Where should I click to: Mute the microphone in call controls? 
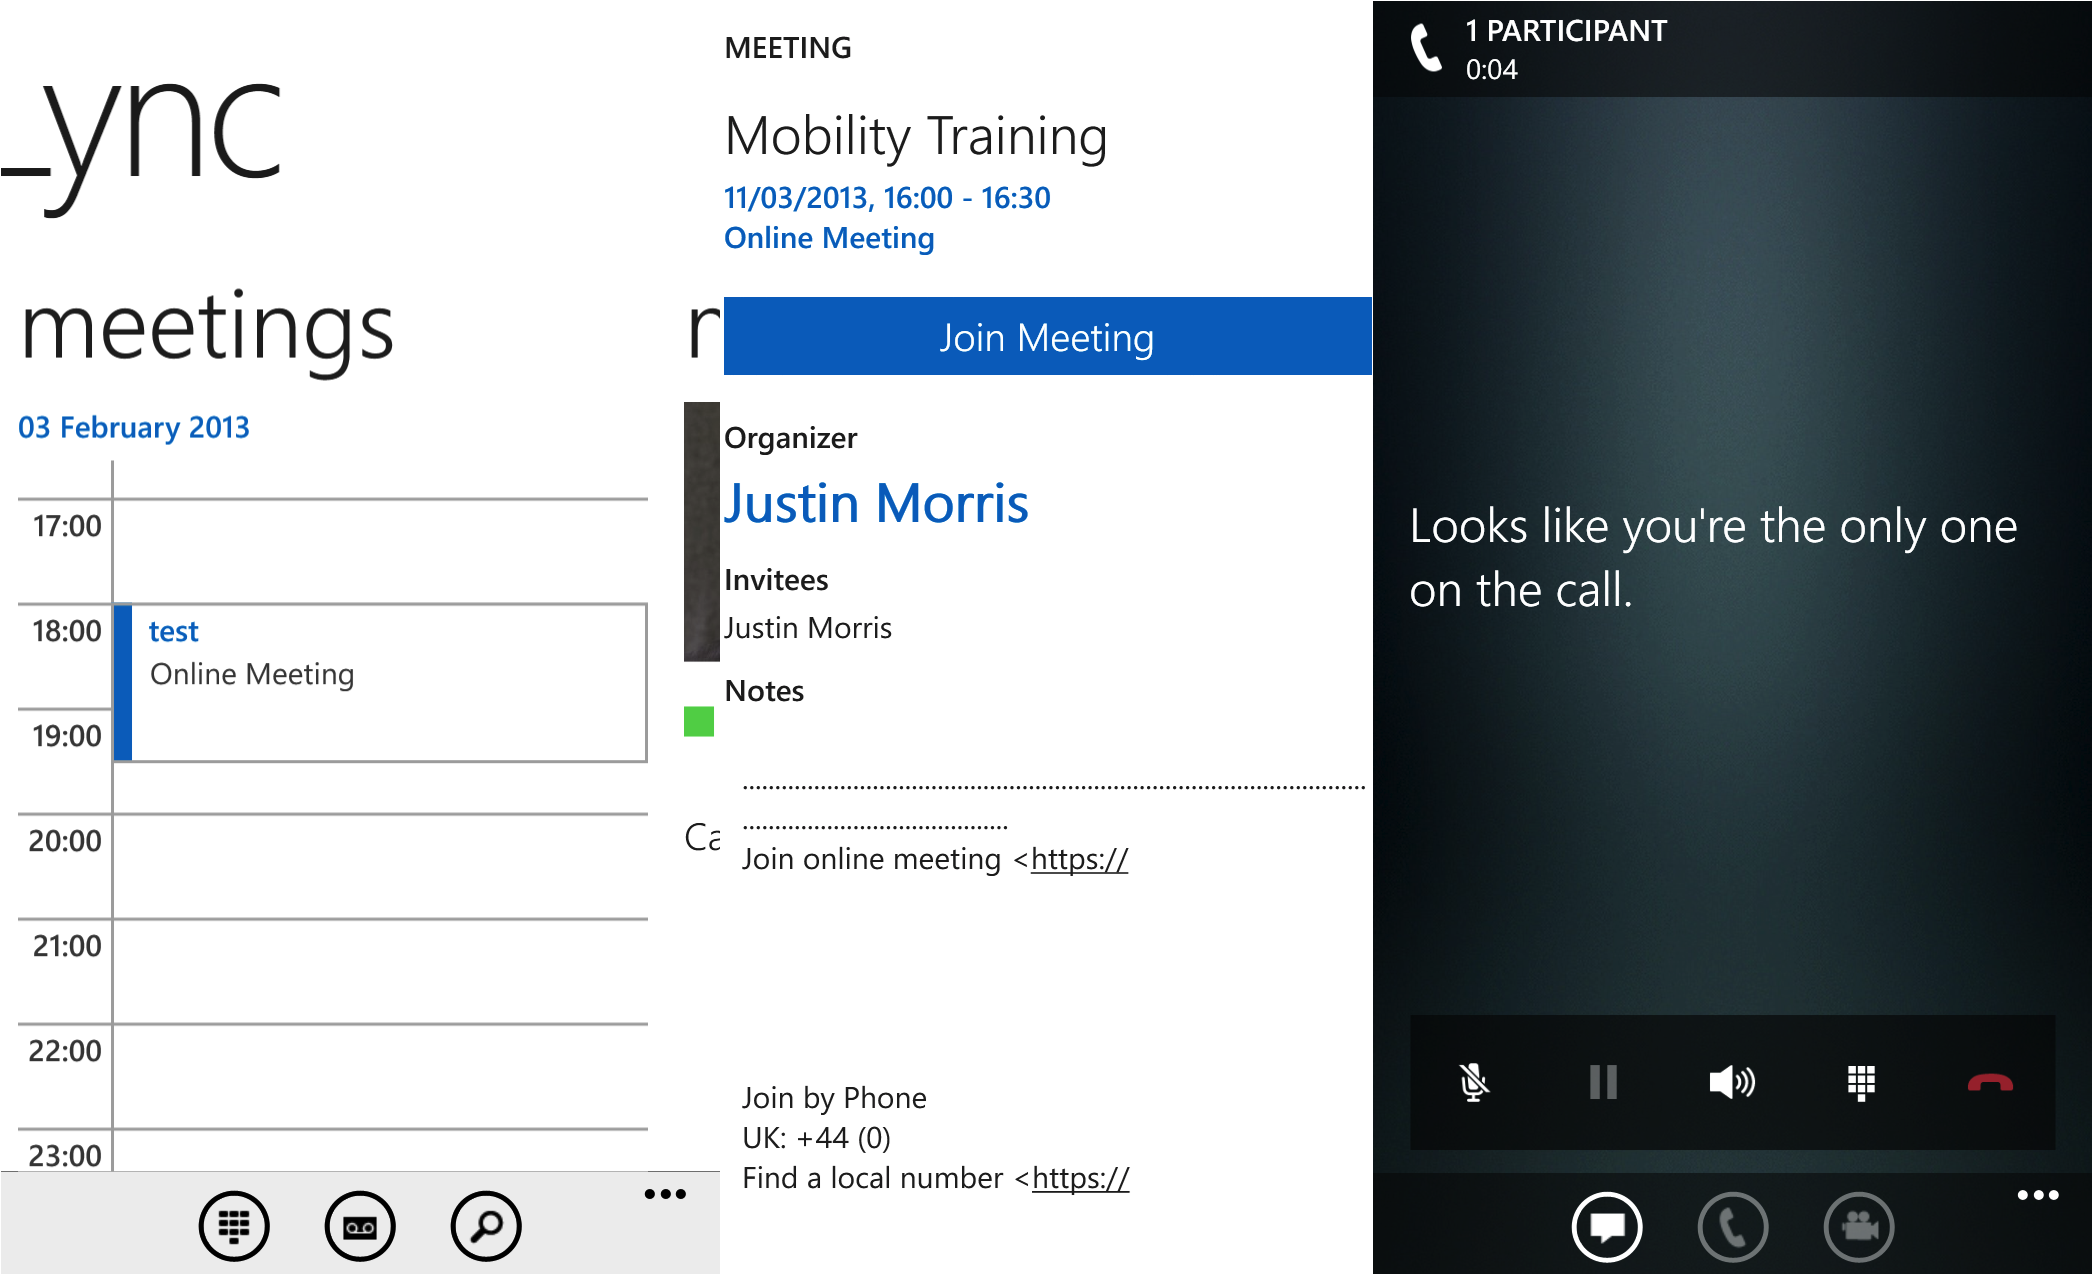1473,1082
